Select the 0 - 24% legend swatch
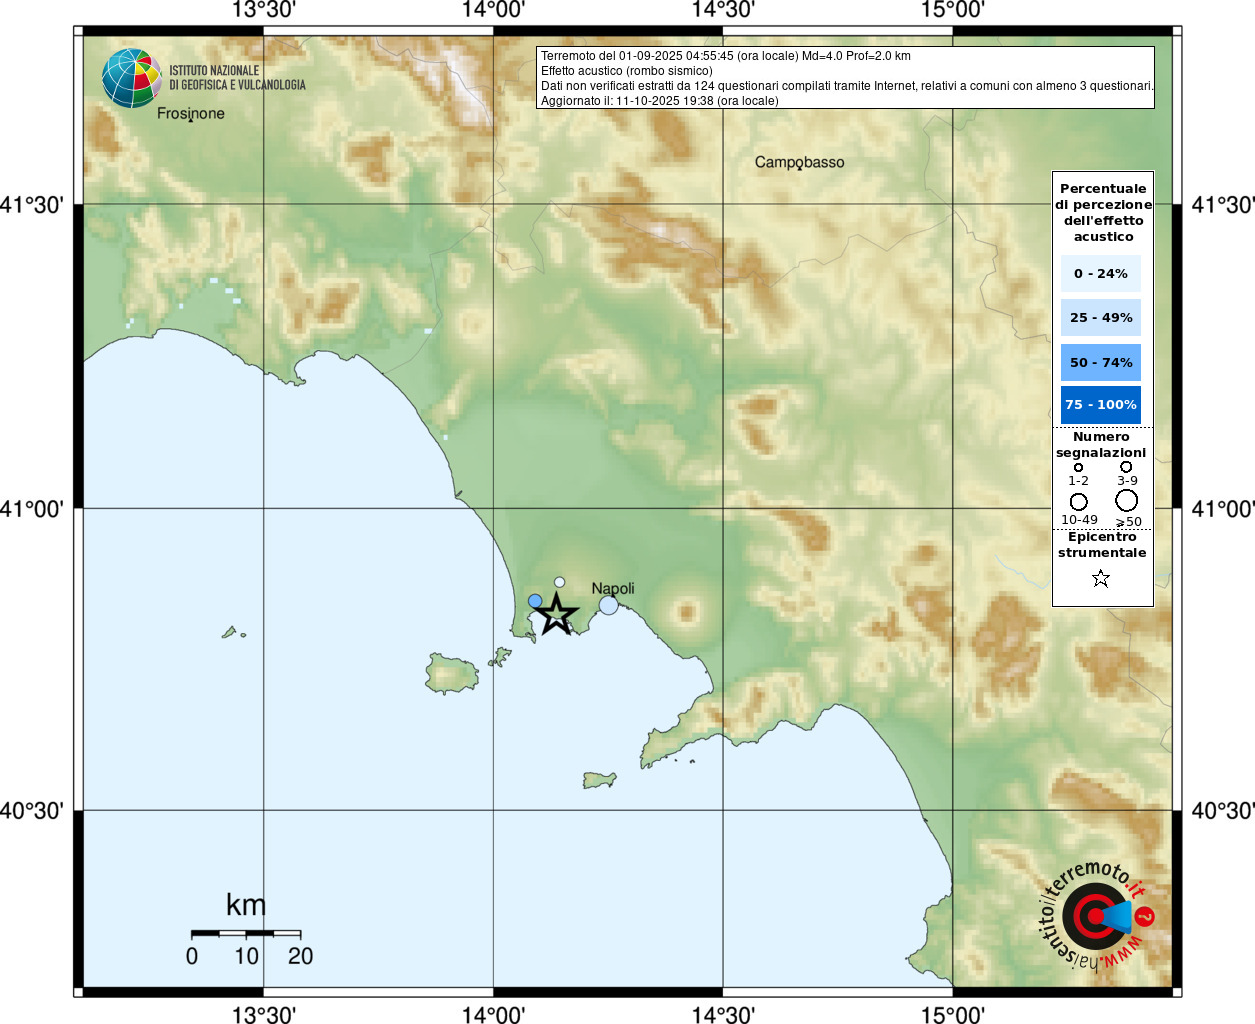Viewport: 1255px width, 1024px height. (1100, 273)
